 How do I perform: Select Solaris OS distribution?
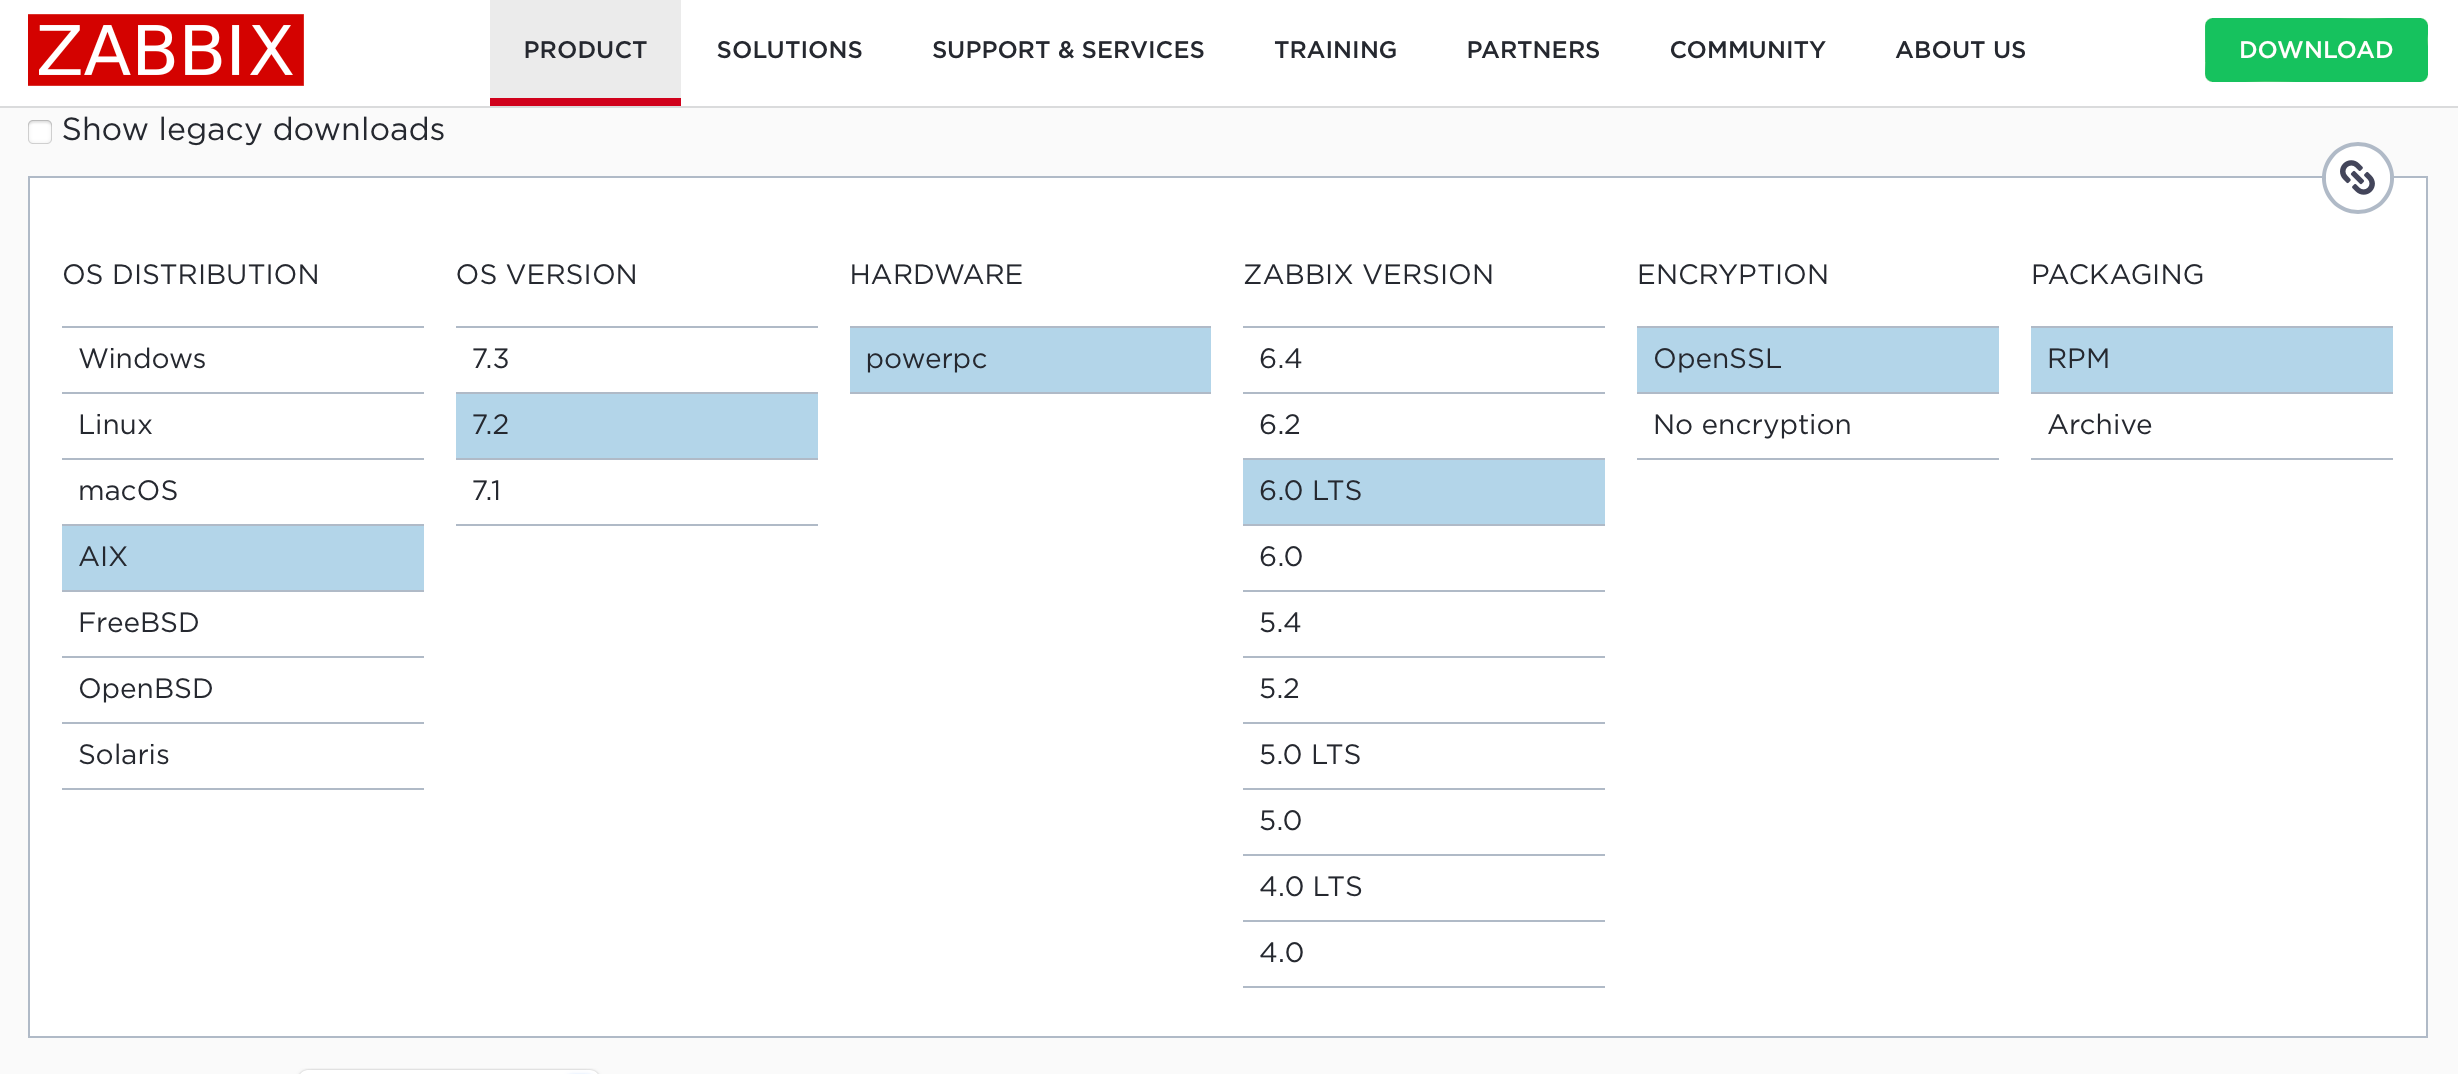[x=243, y=756]
